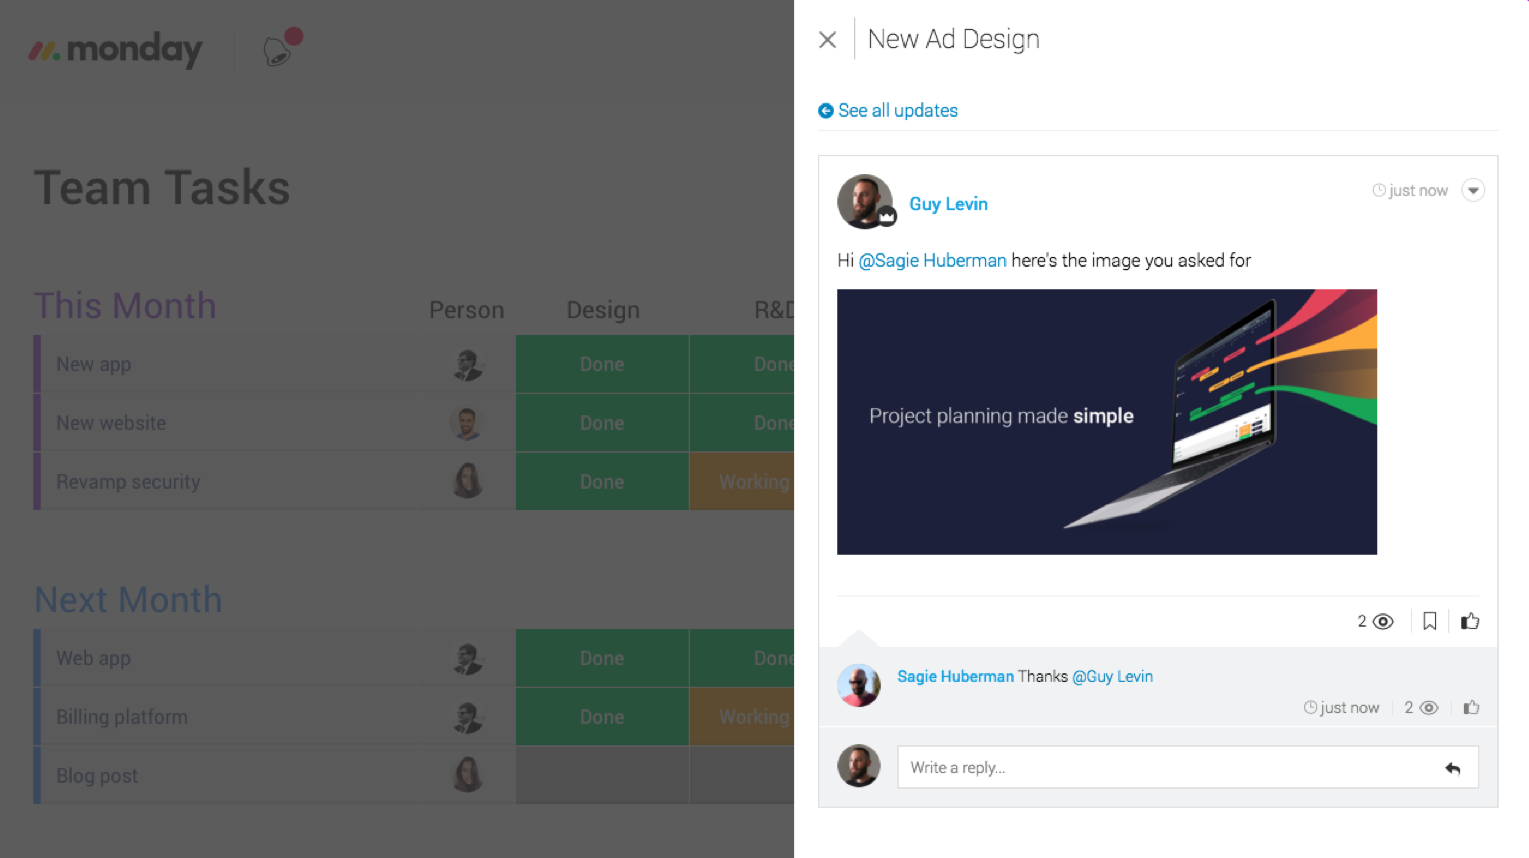Click the @Guy Levin mention in reply
Image resolution: width=1529 pixels, height=858 pixels.
1112,677
